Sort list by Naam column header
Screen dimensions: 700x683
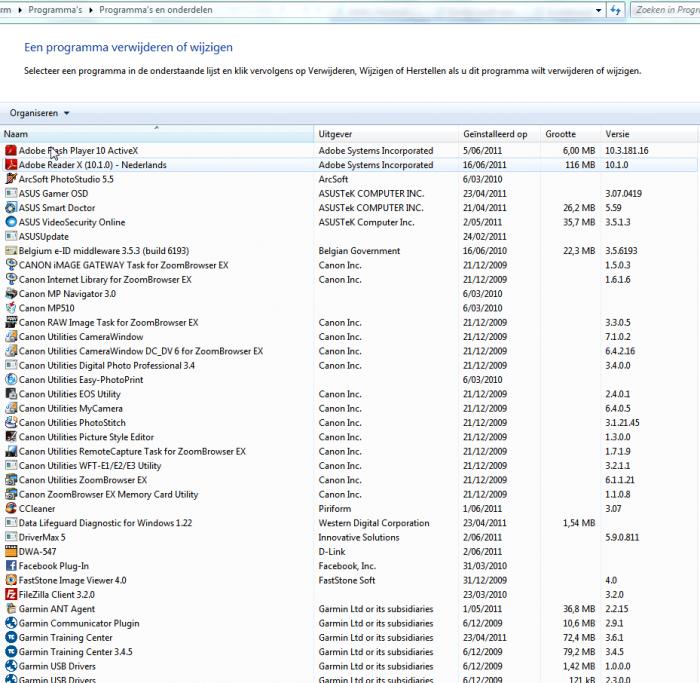(x=157, y=134)
